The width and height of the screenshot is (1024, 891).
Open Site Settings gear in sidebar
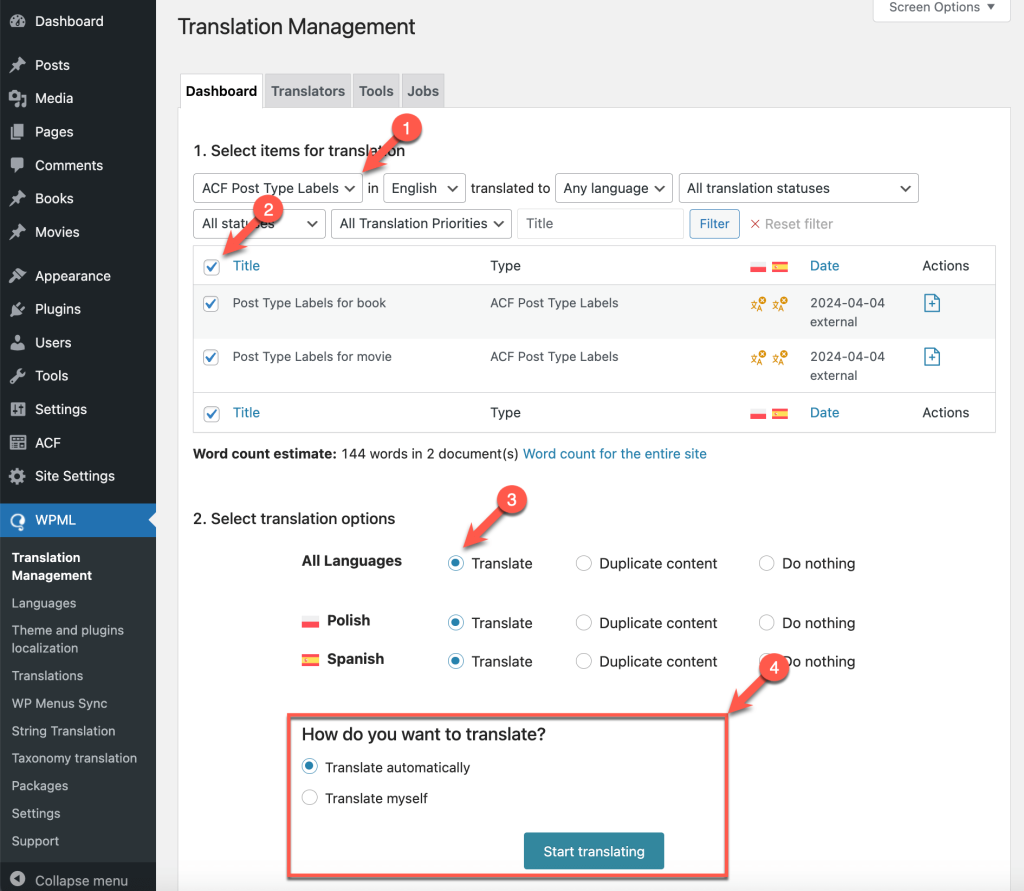[x=18, y=476]
